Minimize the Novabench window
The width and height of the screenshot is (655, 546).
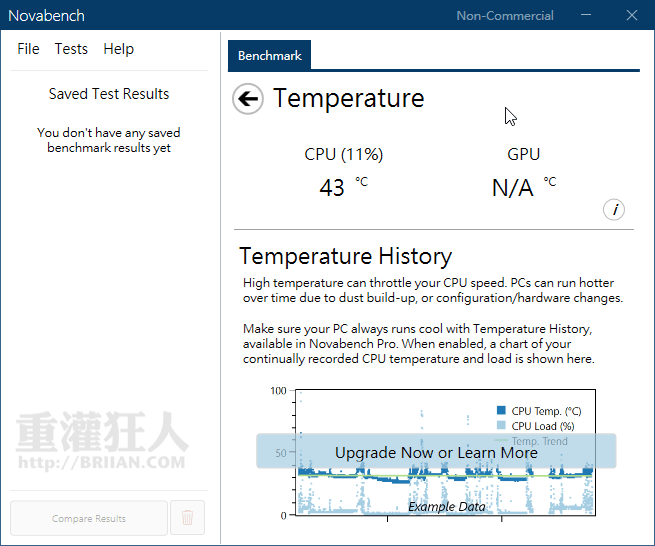(587, 15)
